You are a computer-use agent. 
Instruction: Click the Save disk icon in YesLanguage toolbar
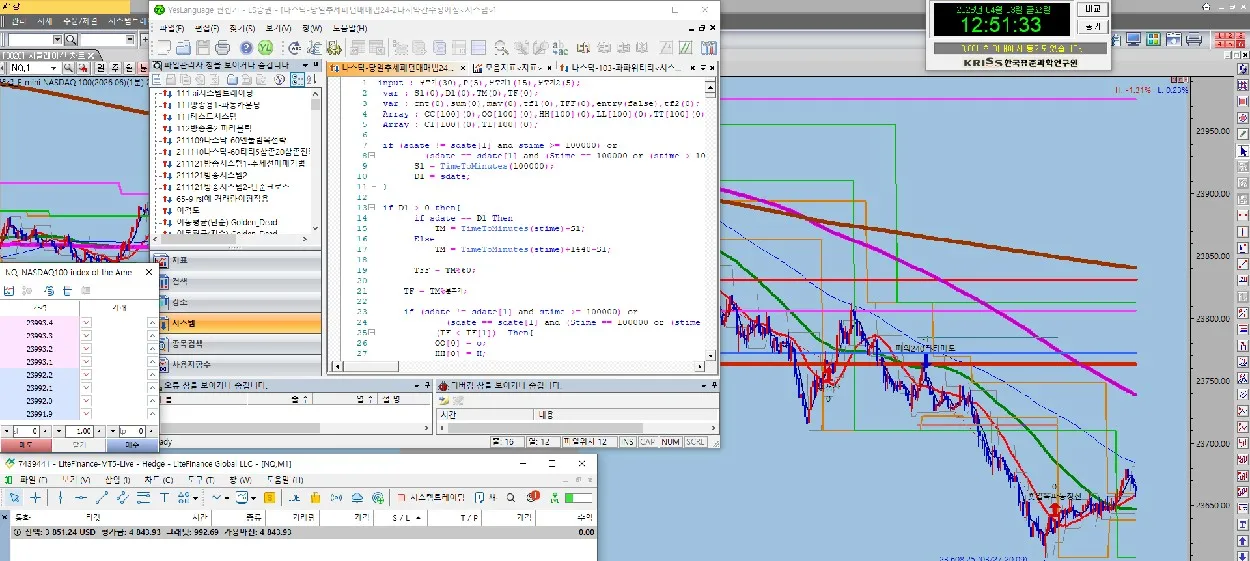[203, 46]
